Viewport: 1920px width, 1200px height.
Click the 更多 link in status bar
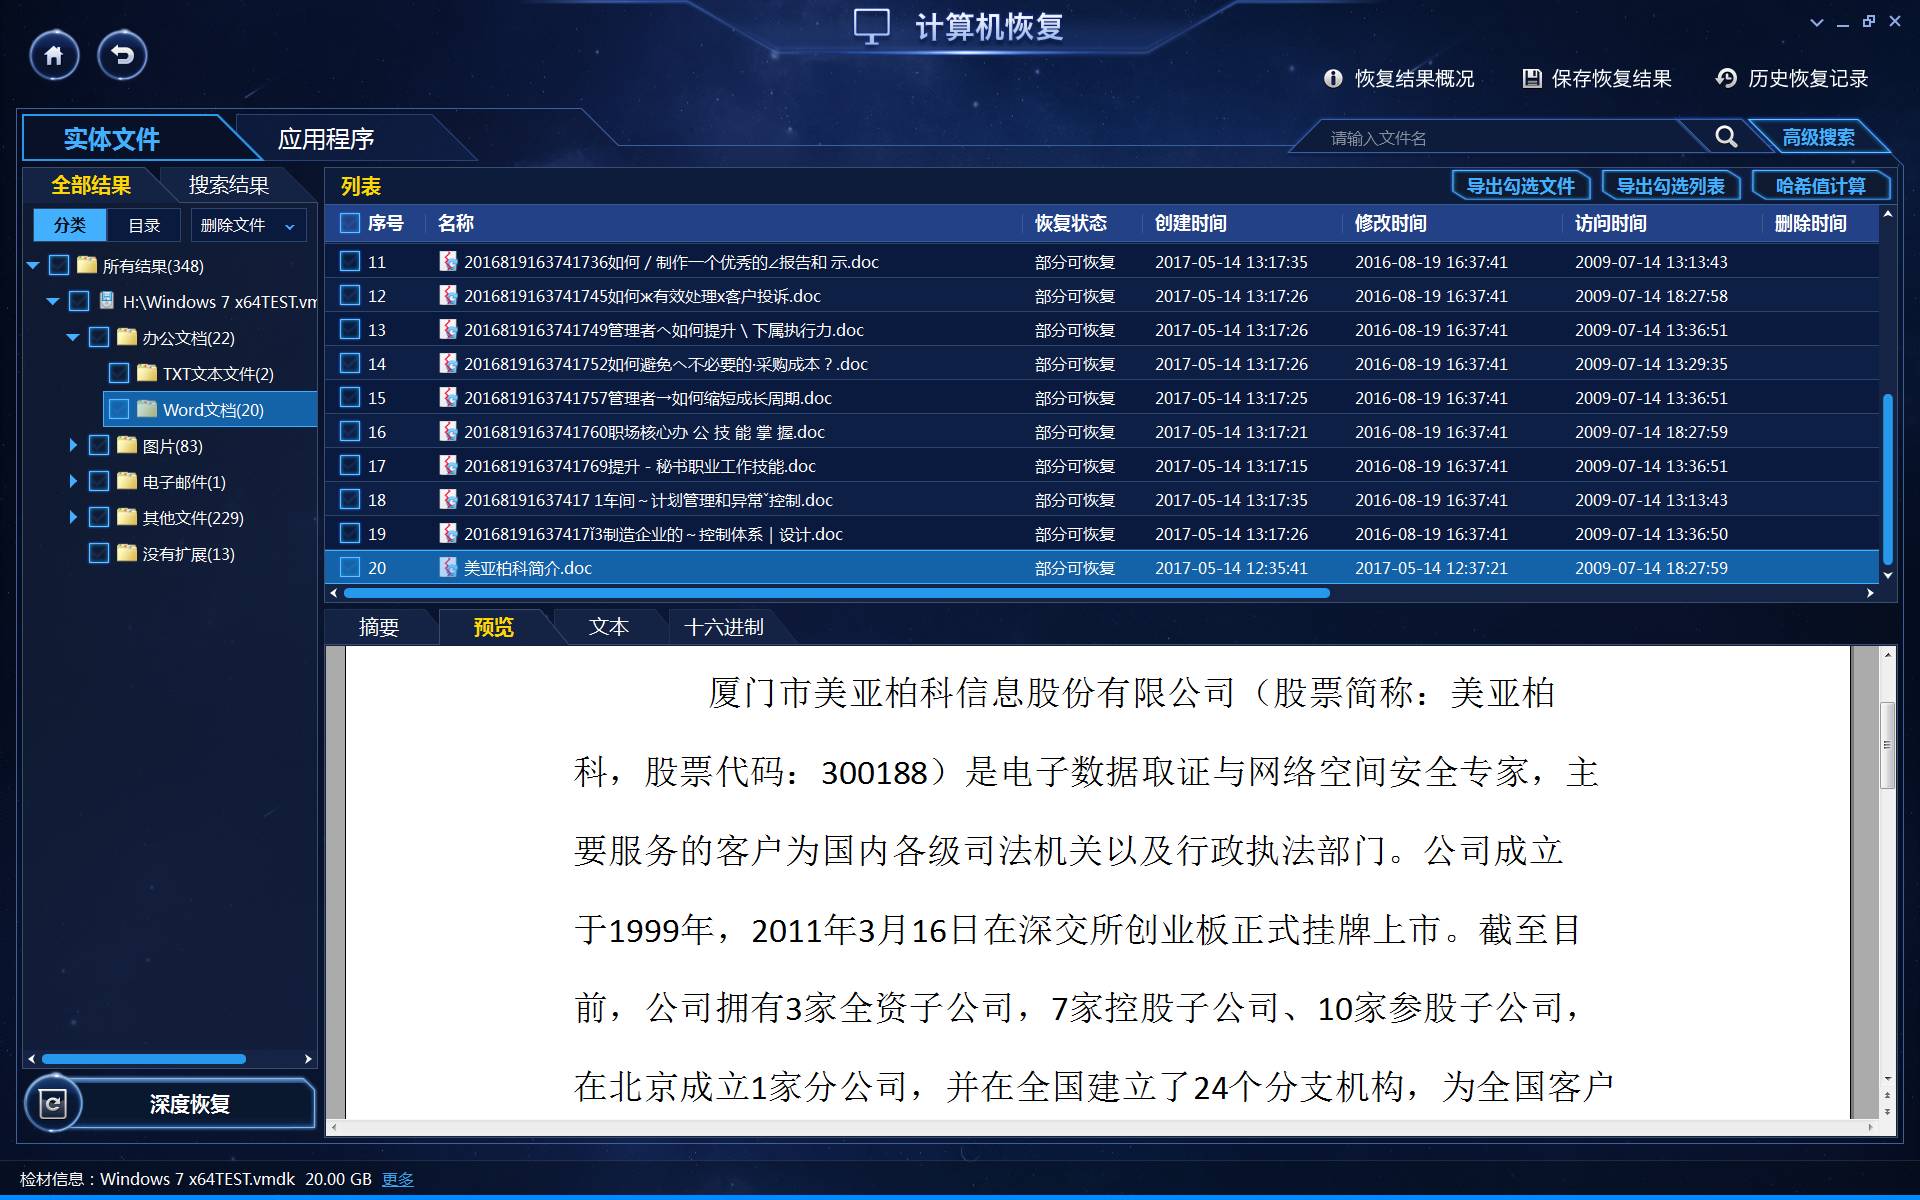click(x=398, y=1179)
